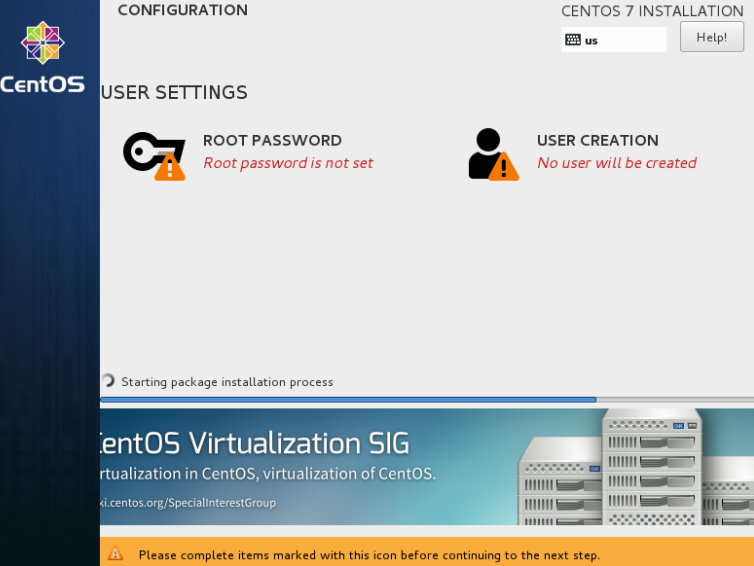Screen dimensions: 754x566
Task: Click the package installation progress bar
Action: point(427,400)
